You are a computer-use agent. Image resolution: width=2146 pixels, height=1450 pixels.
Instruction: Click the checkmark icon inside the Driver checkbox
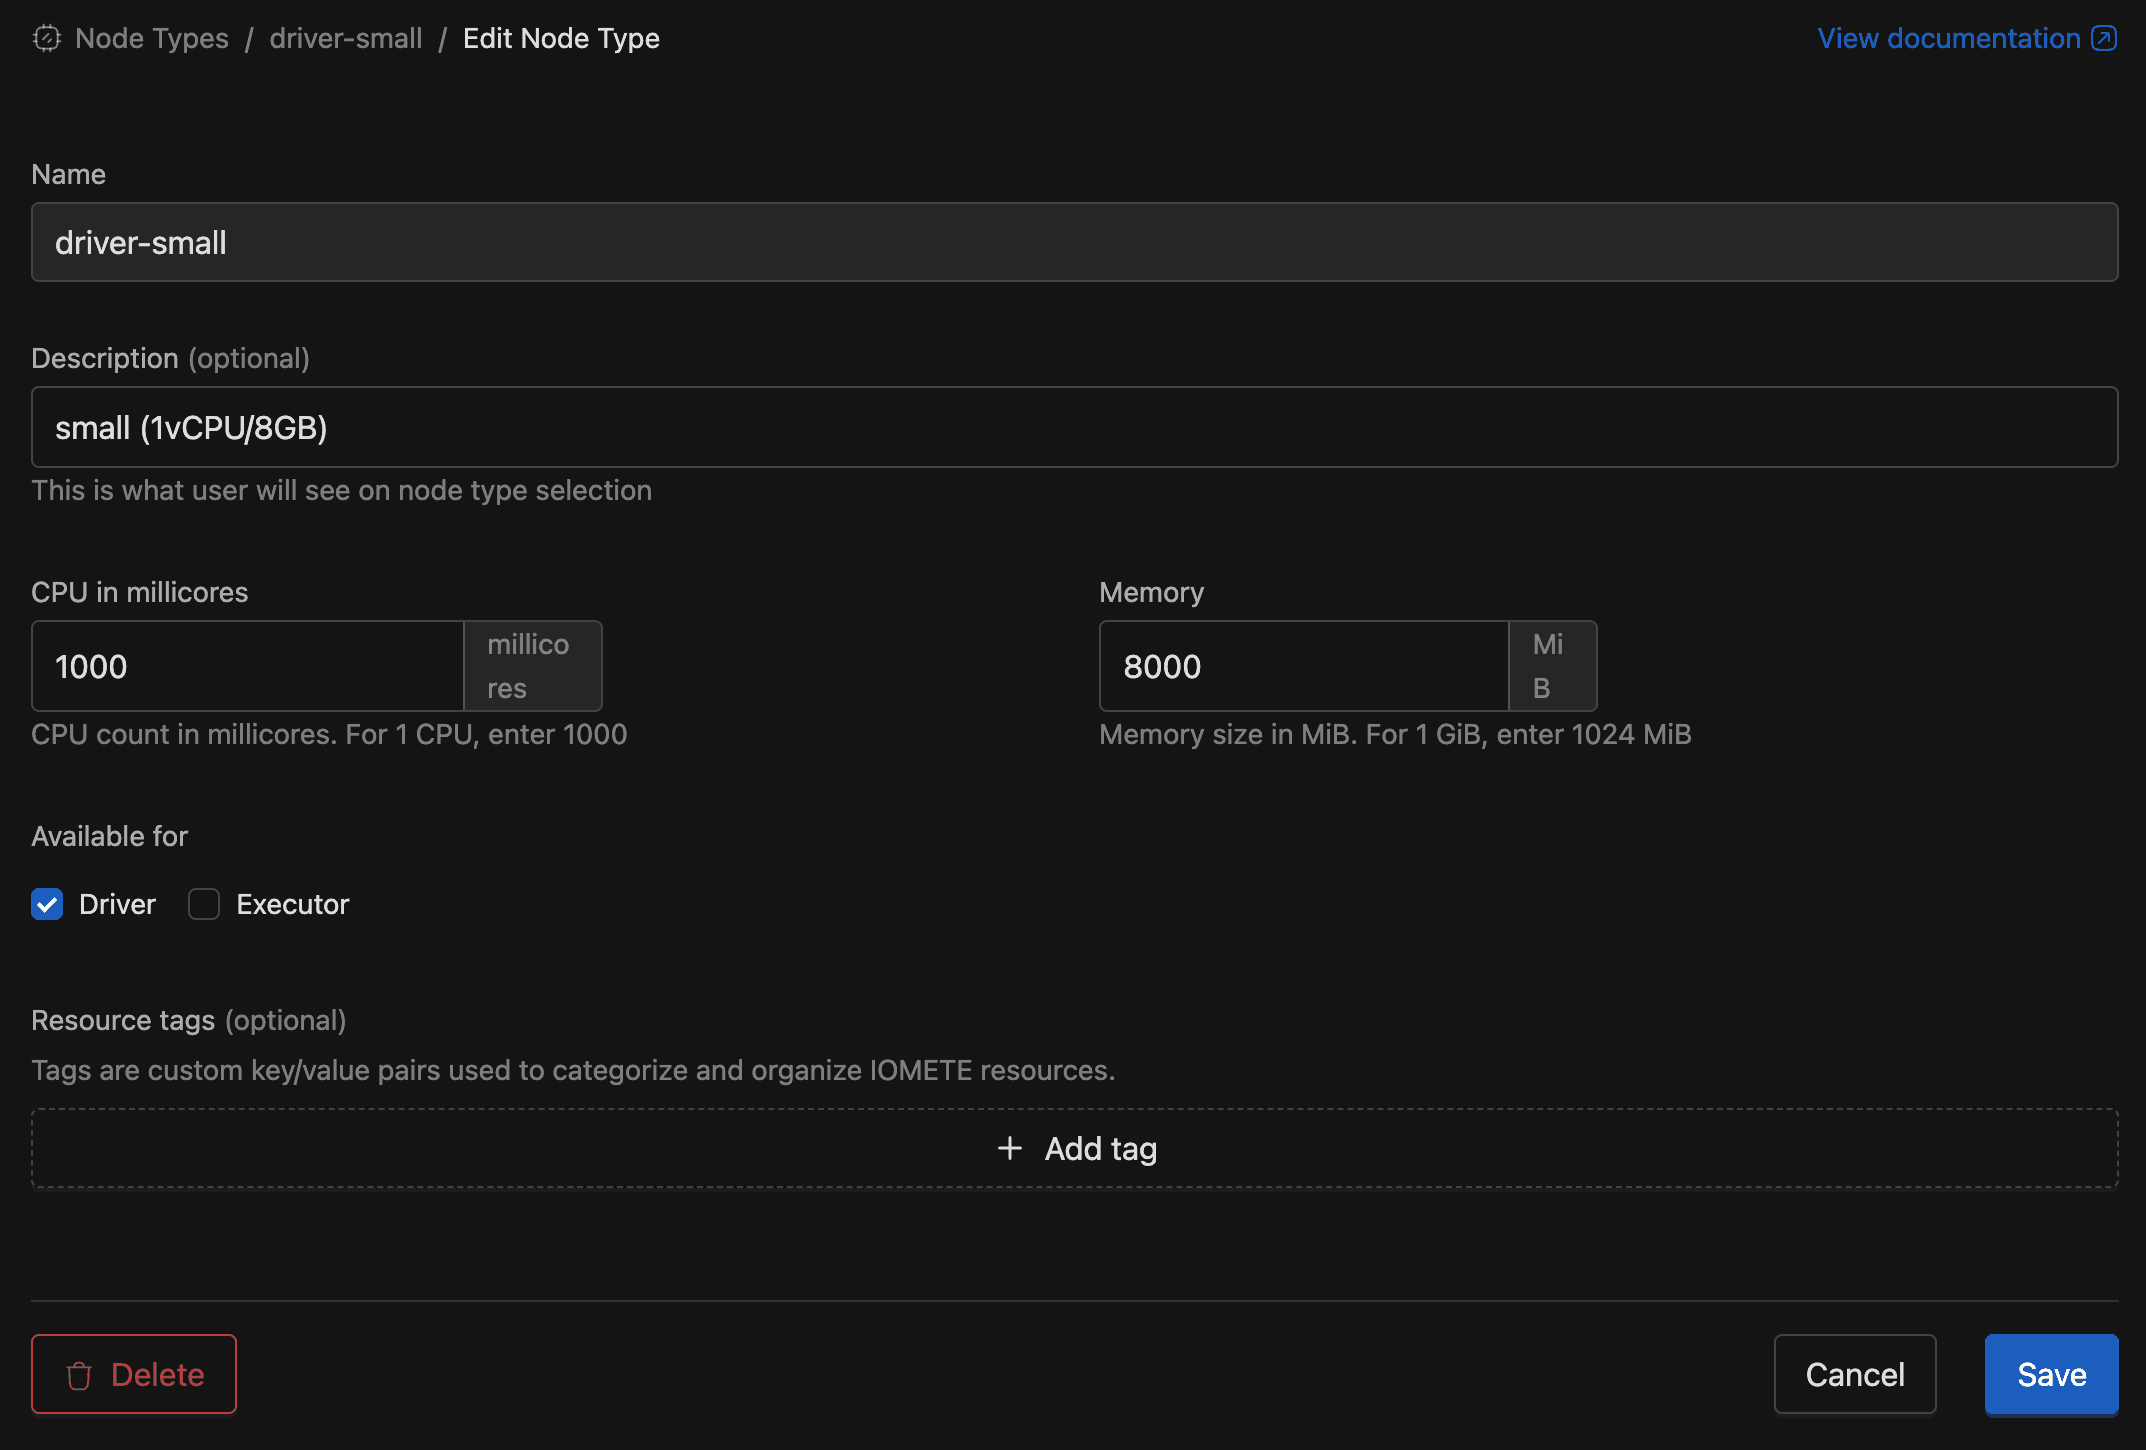tap(47, 904)
